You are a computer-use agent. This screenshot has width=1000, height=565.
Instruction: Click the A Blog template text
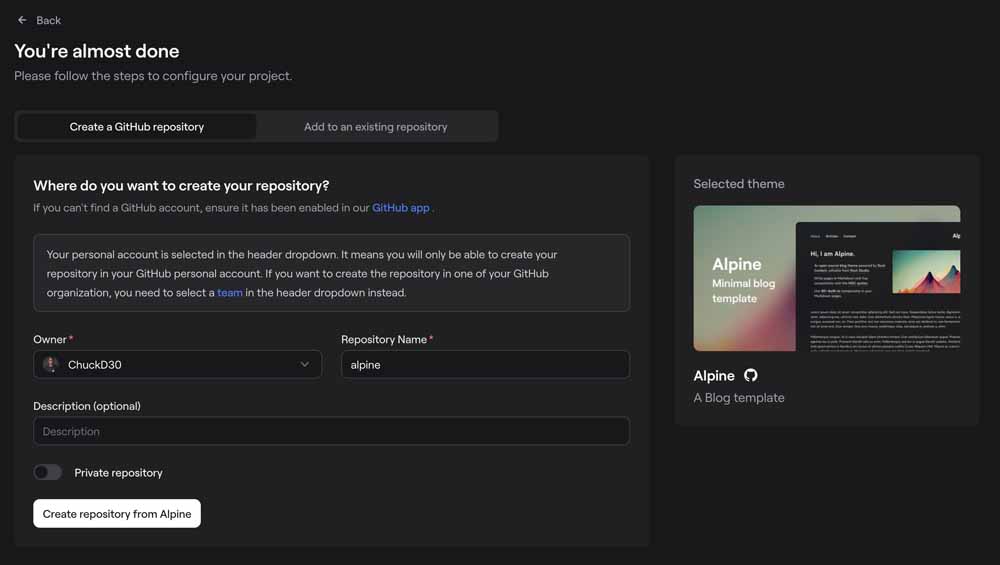coord(739,398)
